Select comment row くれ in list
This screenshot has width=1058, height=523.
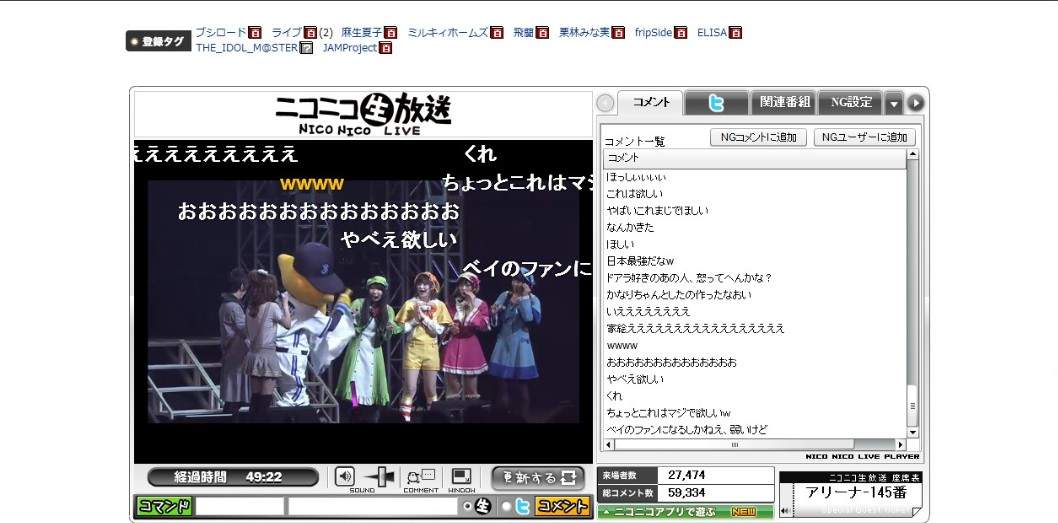pyautogui.click(x=755, y=396)
